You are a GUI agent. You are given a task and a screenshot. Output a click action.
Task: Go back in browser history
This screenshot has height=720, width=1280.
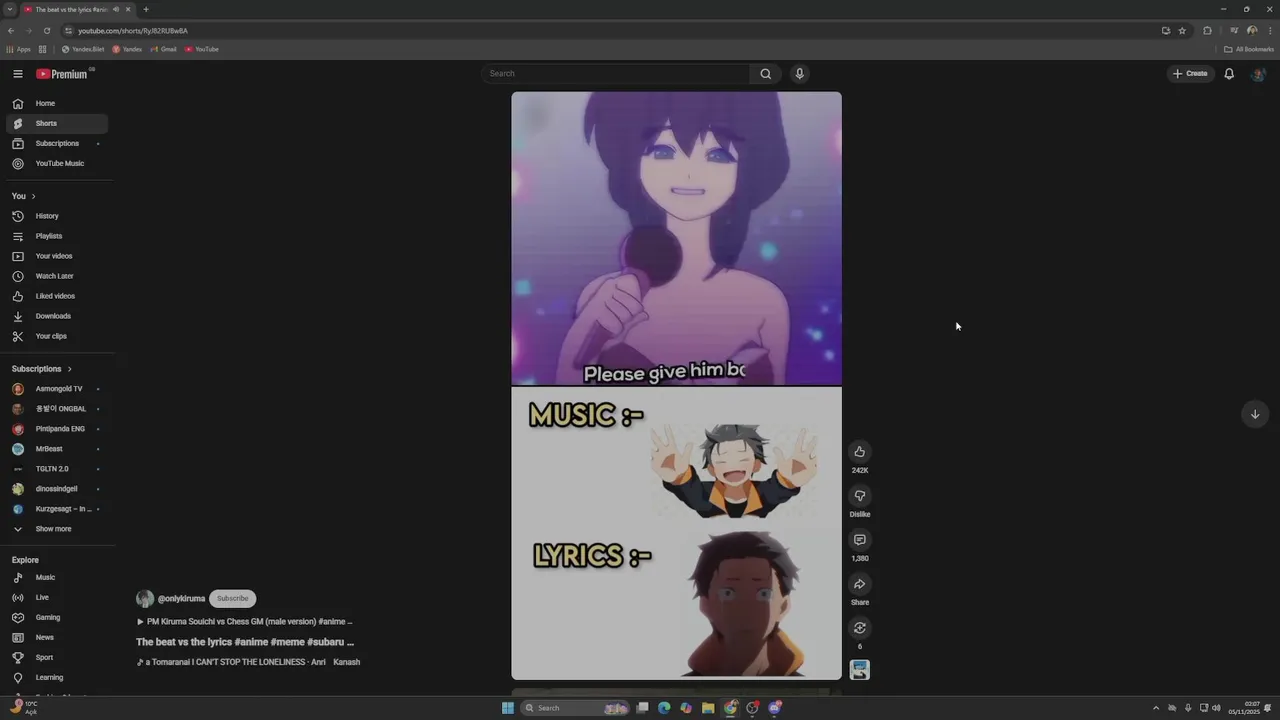[x=11, y=31]
